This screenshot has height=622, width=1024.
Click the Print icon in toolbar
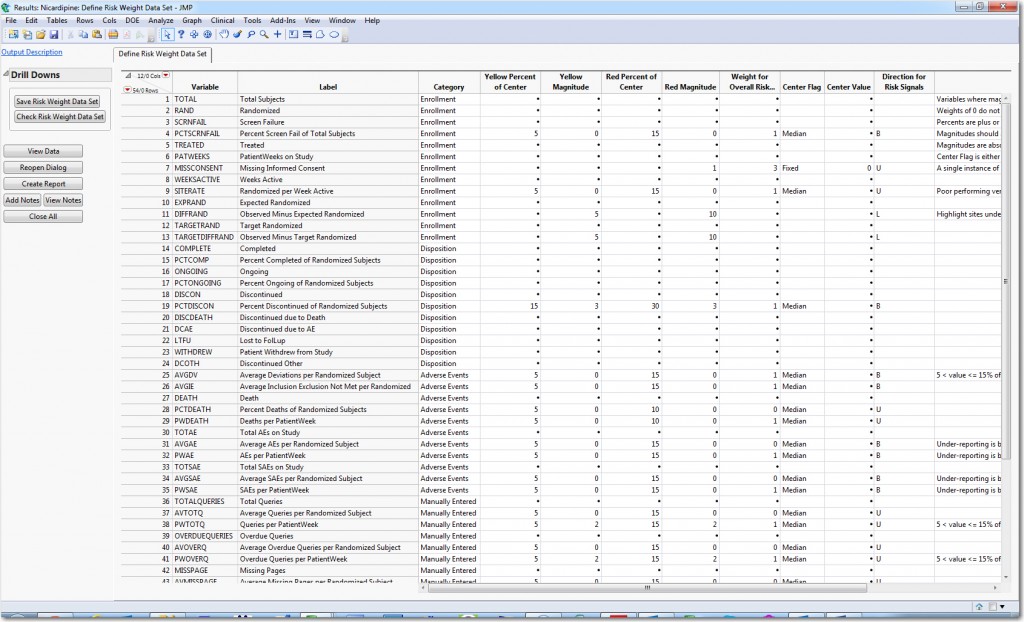pos(114,35)
